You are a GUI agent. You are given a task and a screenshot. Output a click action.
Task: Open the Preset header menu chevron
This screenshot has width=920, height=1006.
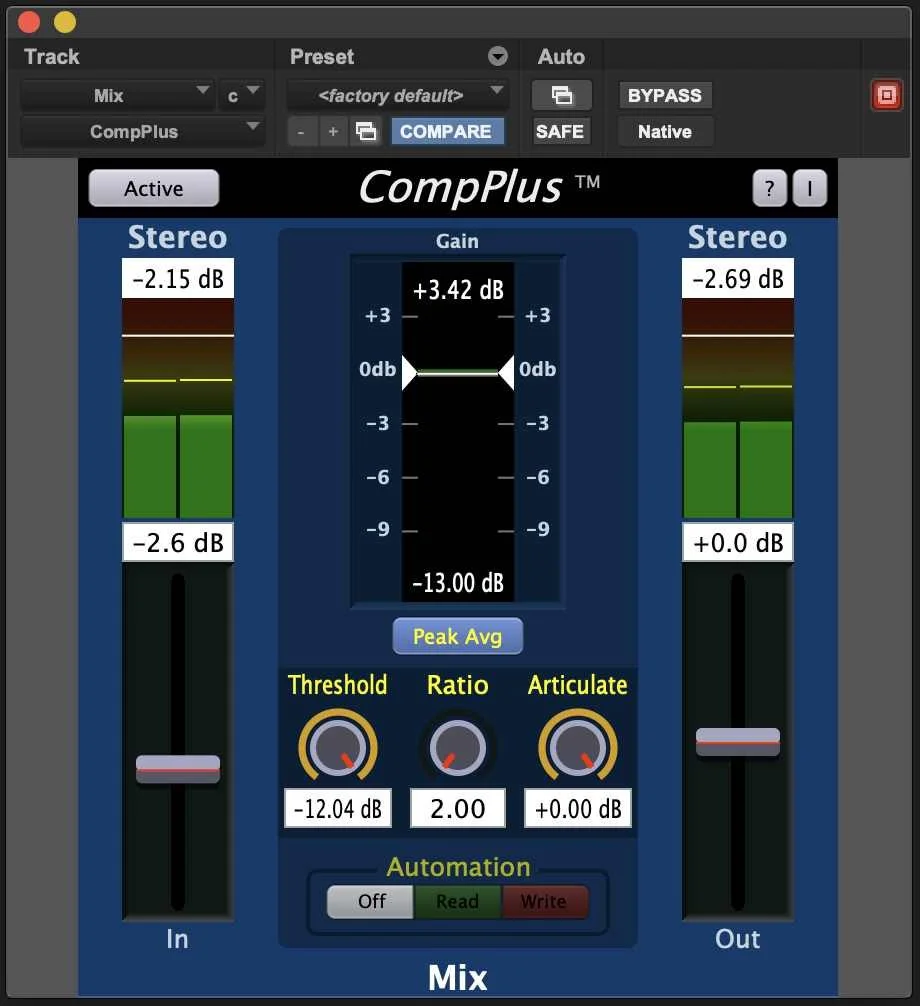coord(497,56)
